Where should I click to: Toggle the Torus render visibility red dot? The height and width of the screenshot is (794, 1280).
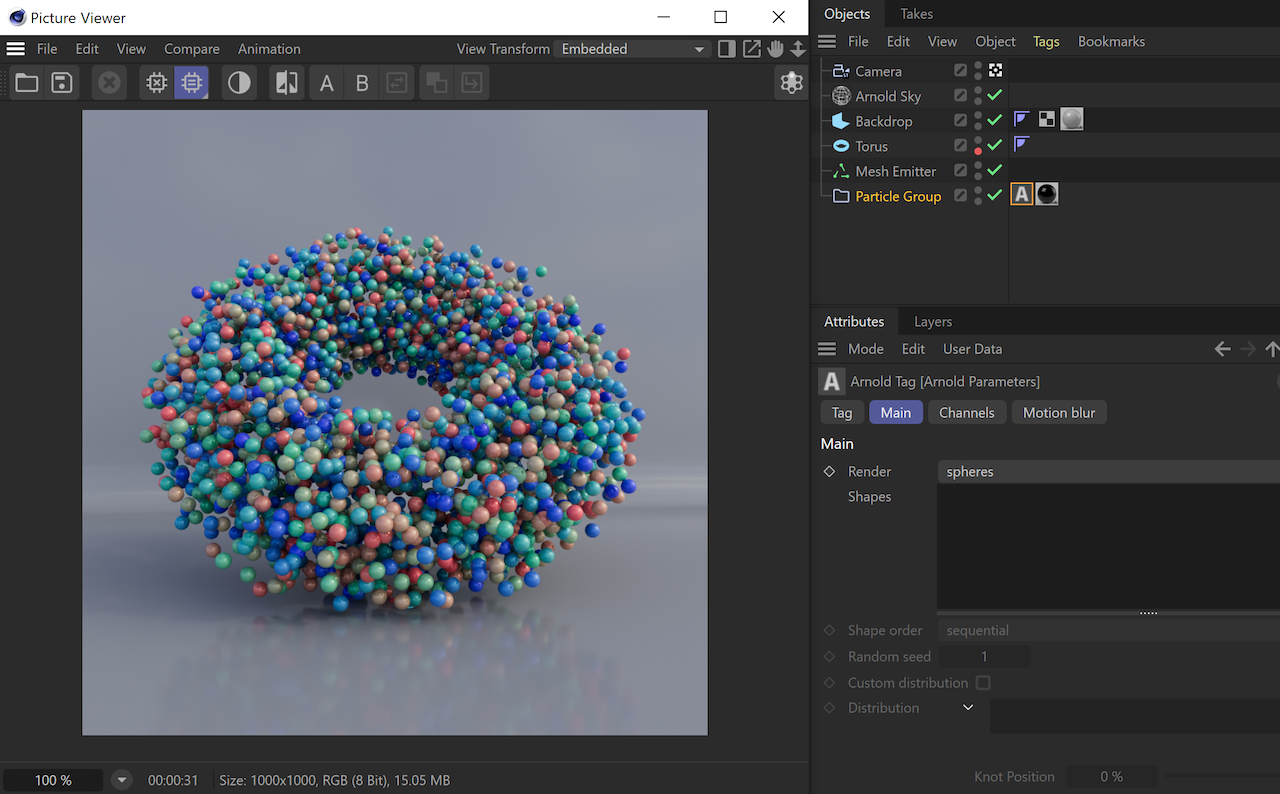[978, 151]
